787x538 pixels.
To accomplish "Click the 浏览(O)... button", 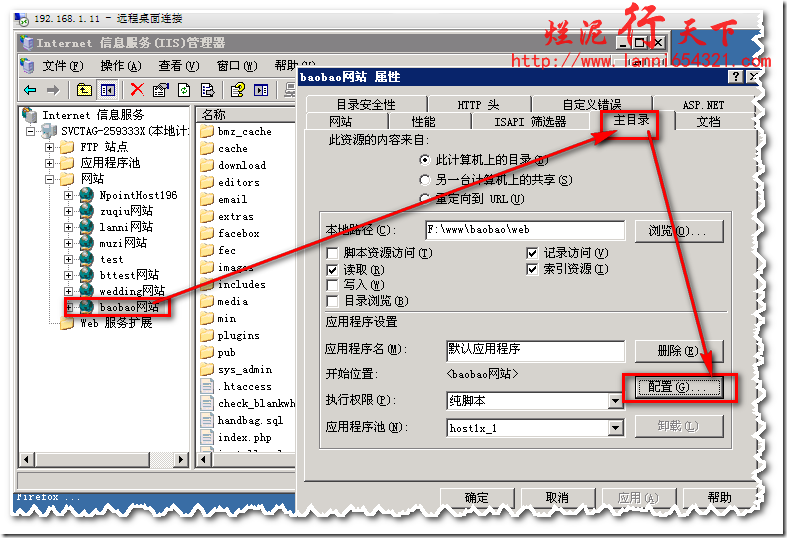I will tap(683, 231).
